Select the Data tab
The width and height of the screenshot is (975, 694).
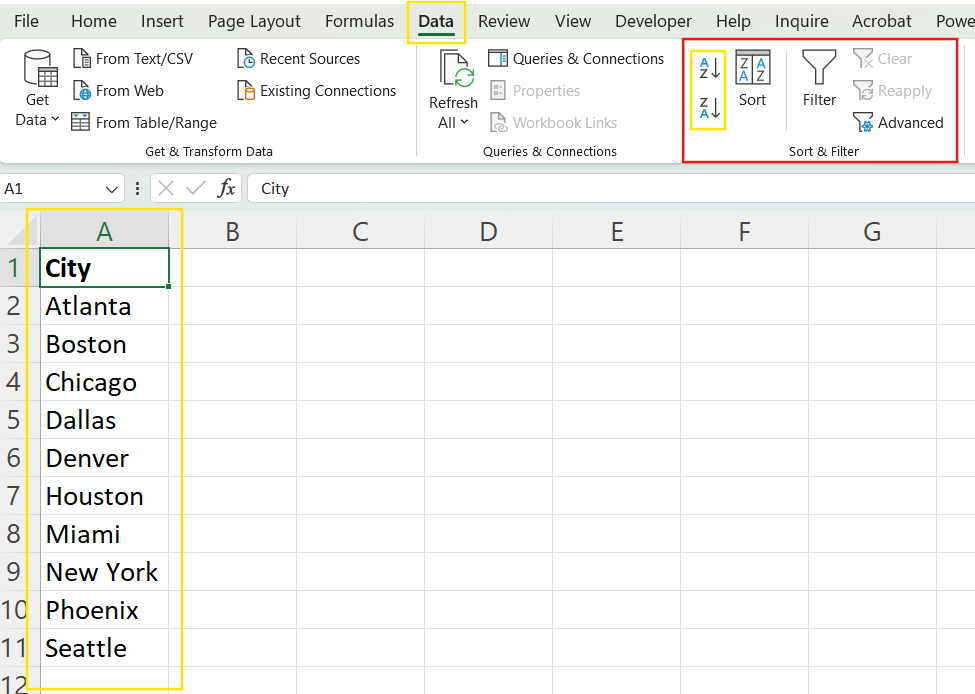pos(436,21)
